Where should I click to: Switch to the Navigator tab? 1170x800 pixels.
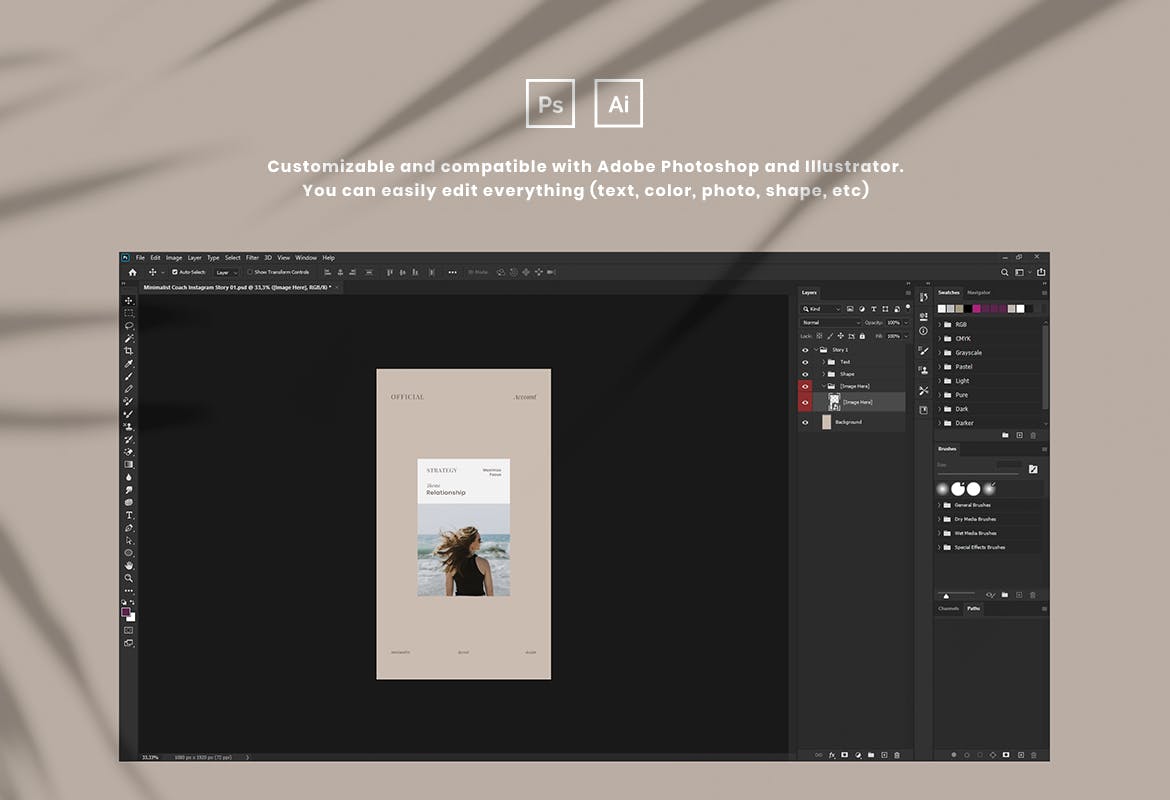tap(979, 293)
